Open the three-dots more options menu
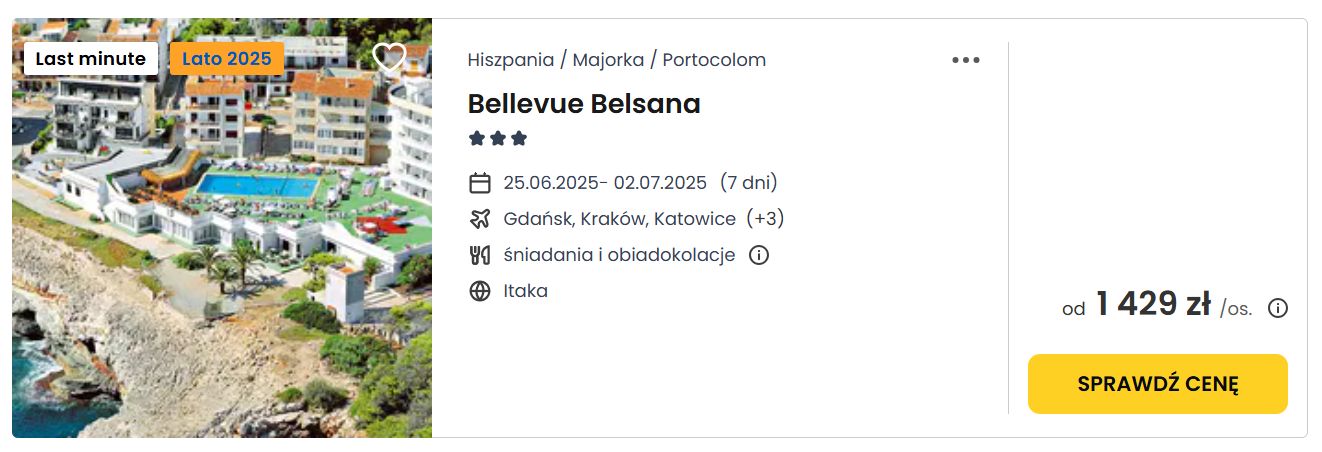 pyautogui.click(x=966, y=60)
